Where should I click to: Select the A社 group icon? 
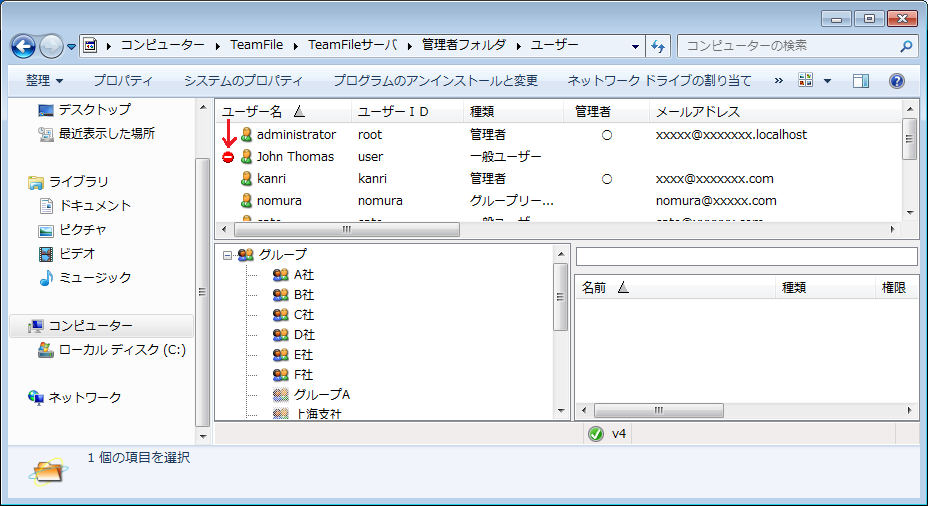(x=281, y=275)
